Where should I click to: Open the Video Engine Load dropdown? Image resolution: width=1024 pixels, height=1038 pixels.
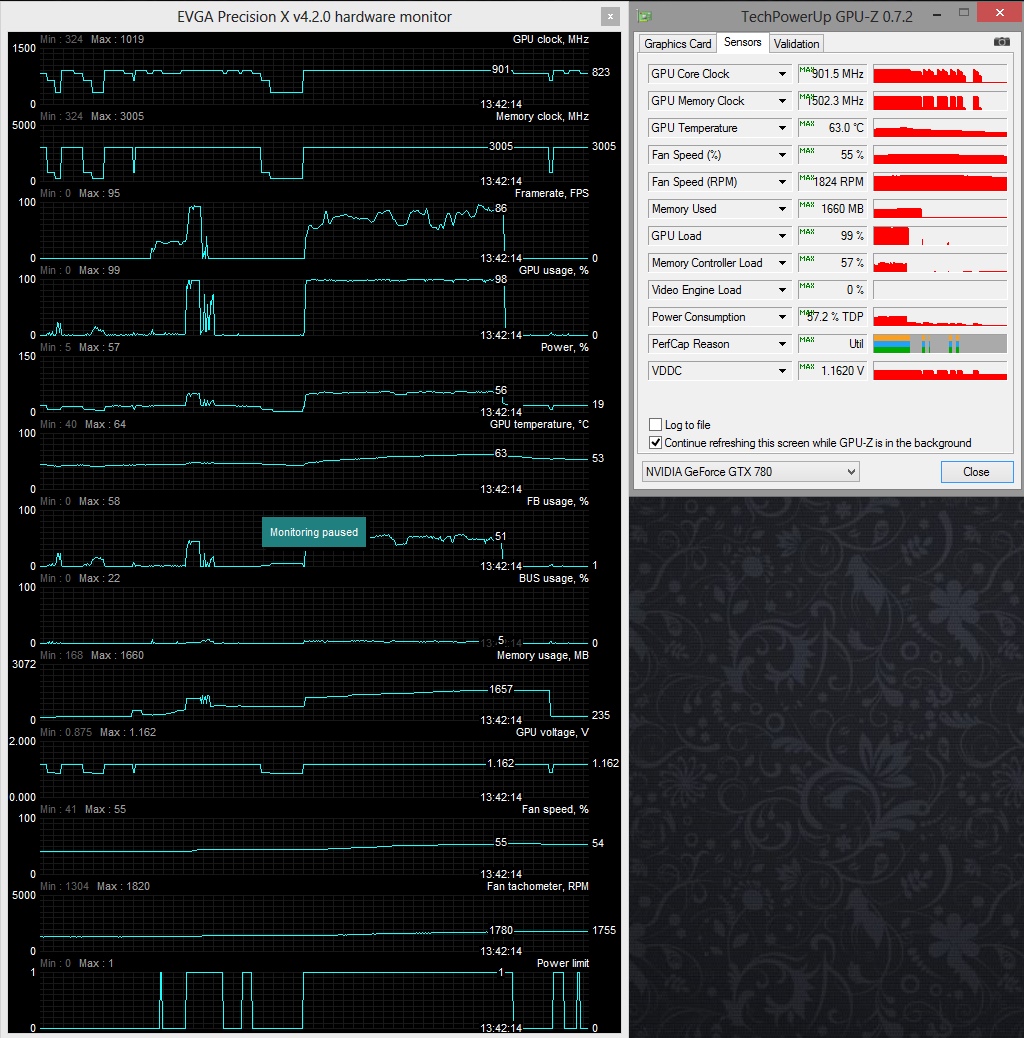click(x=782, y=290)
